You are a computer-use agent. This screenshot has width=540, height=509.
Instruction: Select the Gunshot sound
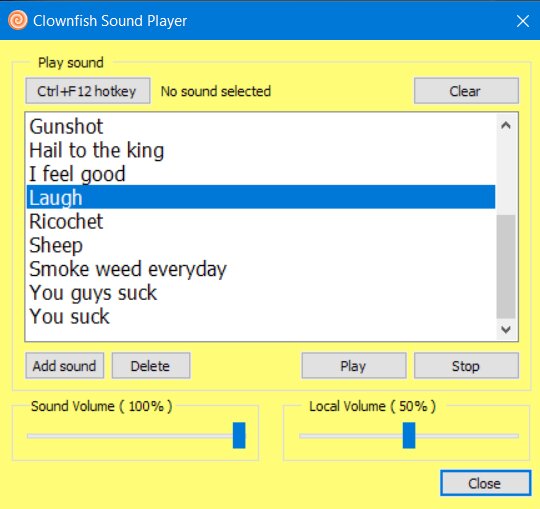click(261, 126)
